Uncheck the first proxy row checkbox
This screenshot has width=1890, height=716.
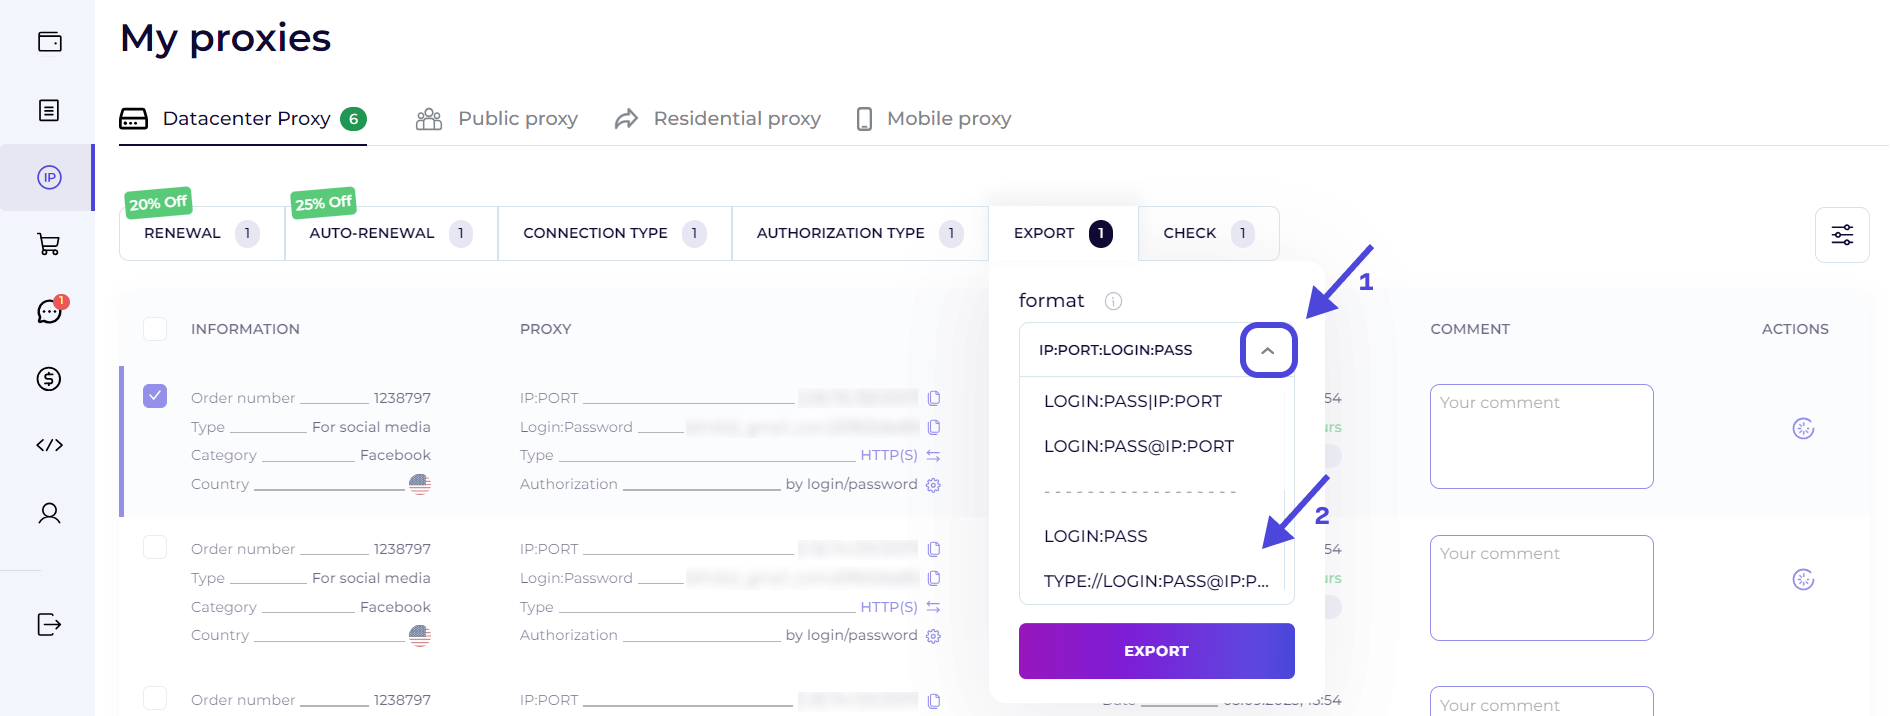point(155,396)
